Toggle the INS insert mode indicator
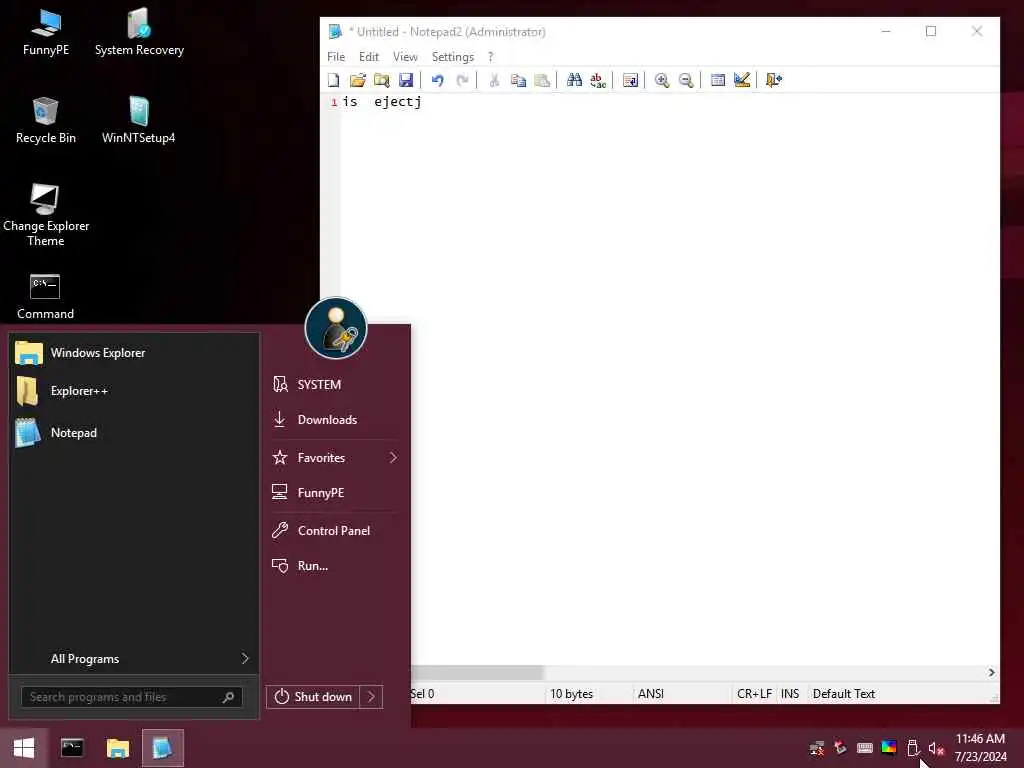The height and width of the screenshot is (768, 1024). pyautogui.click(x=790, y=694)
